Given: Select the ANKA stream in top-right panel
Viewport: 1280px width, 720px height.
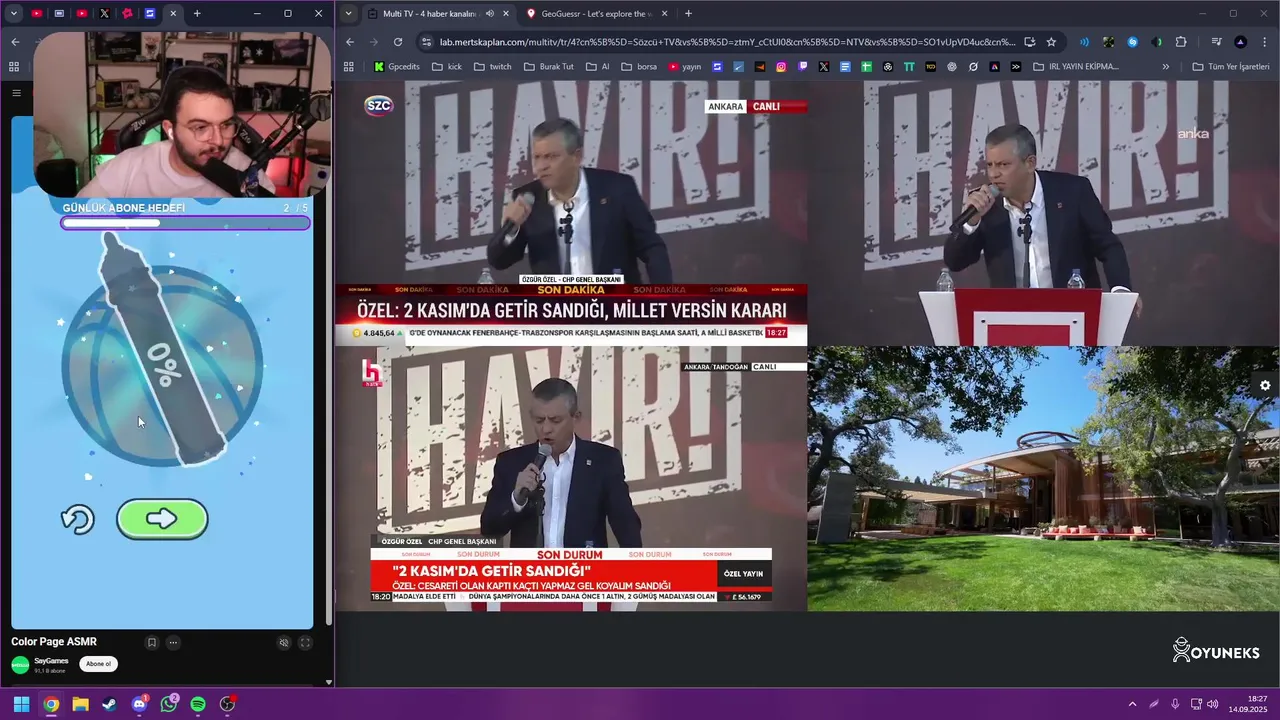Looking at the screenshot, I should click(1043, 213).
